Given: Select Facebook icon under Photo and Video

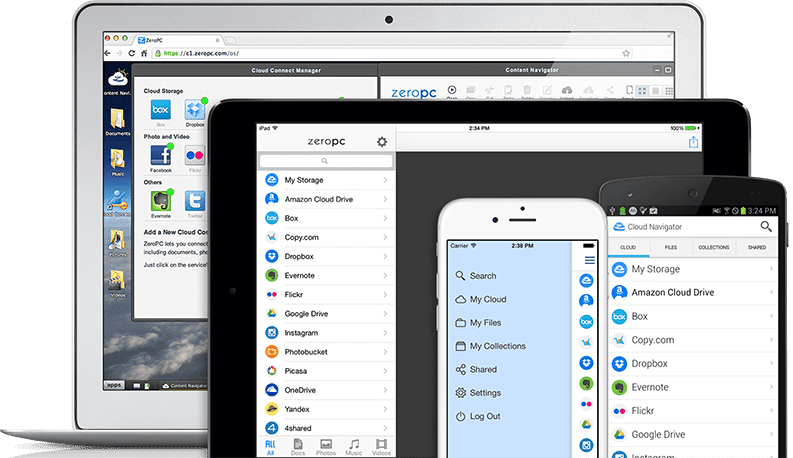Looking at the screenshot, I should [161, 156].
